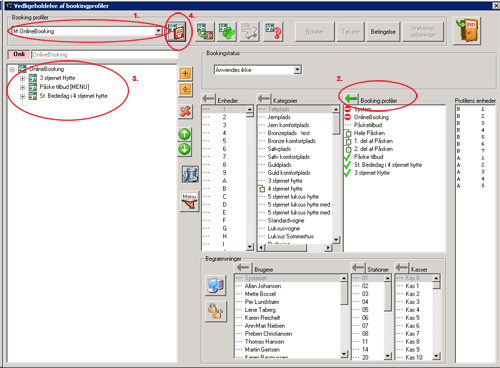
Task: Select user Lene Taberg in Brugere
Action: [x=260, y=310]
